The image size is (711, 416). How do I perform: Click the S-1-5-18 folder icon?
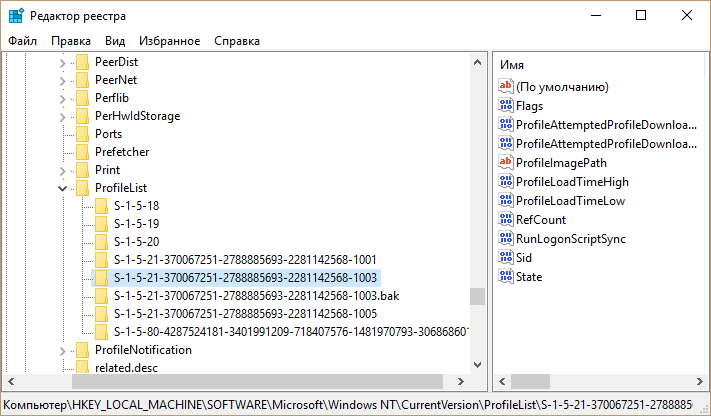click(x=102, y=206)
